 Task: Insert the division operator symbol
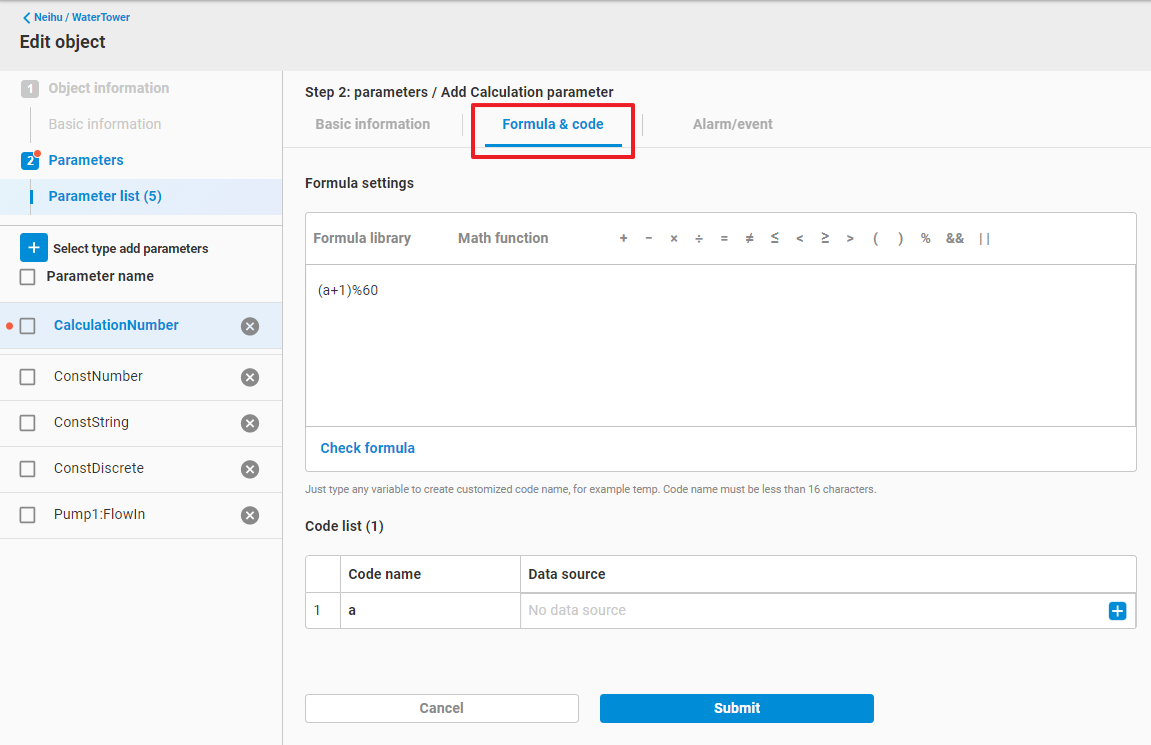(x=699, y=238)
